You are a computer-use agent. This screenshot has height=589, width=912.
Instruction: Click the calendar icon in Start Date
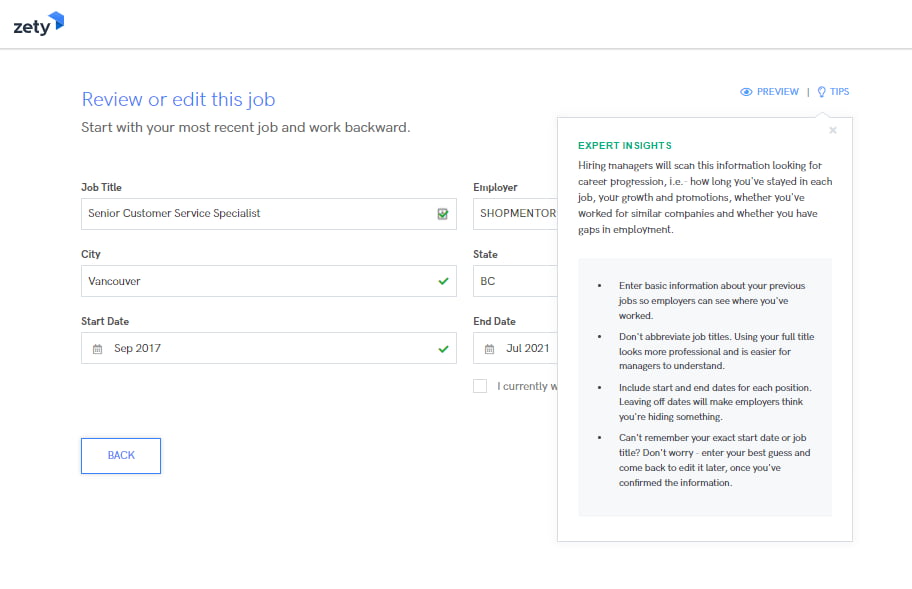[x=98, y=349]
